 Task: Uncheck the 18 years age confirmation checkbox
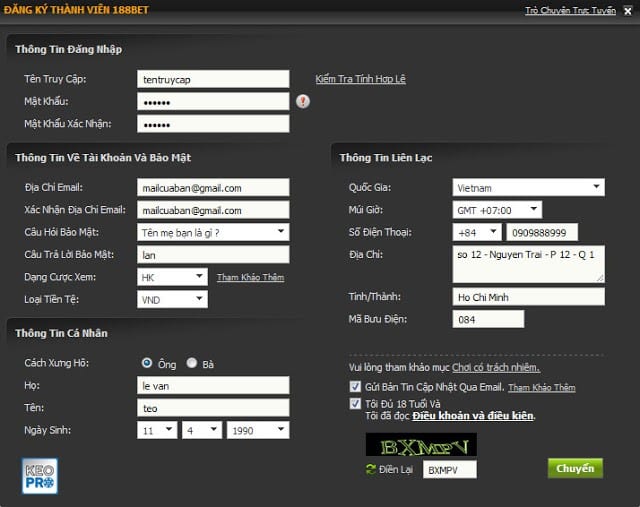click(x=355, y=404)
